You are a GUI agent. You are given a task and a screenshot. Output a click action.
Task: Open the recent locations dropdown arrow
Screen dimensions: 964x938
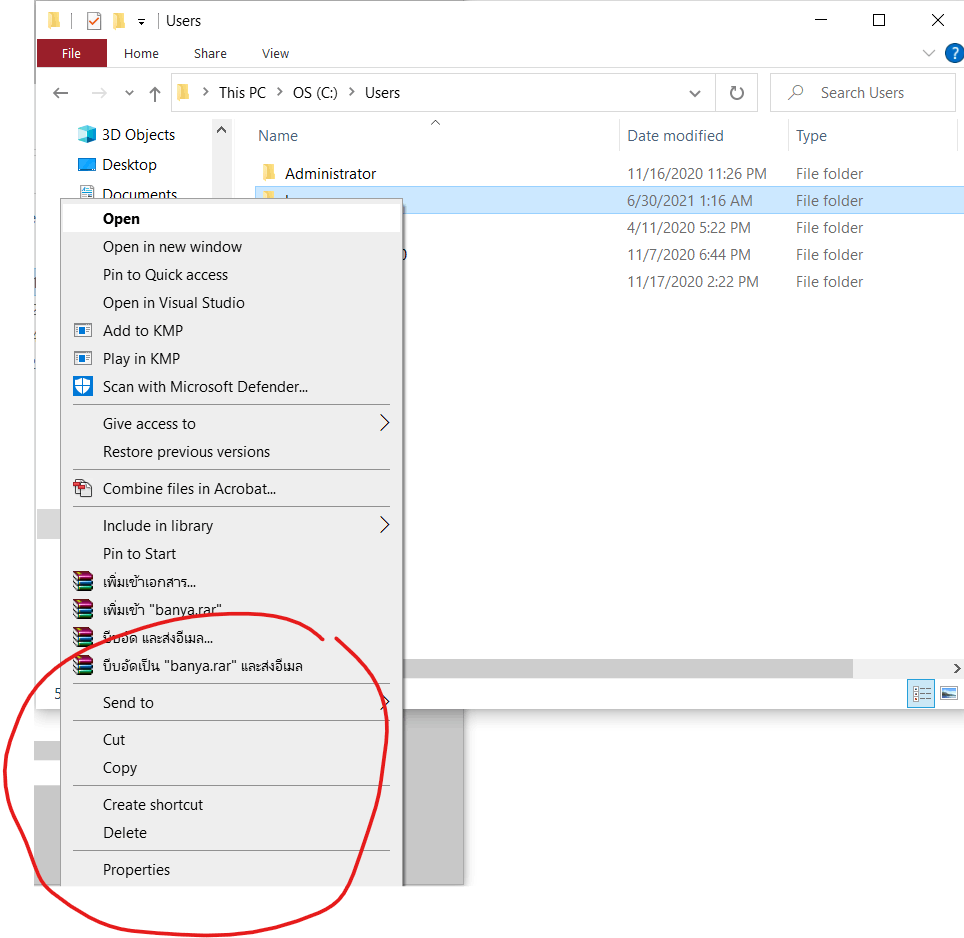129,93
